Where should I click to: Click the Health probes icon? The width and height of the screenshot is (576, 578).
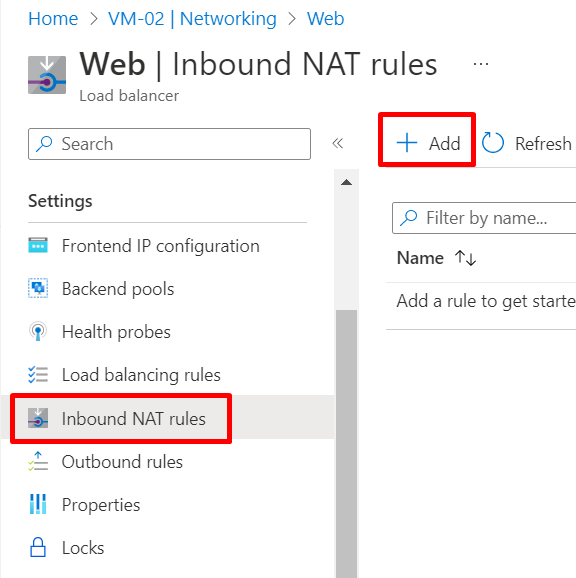click(38, 331)
